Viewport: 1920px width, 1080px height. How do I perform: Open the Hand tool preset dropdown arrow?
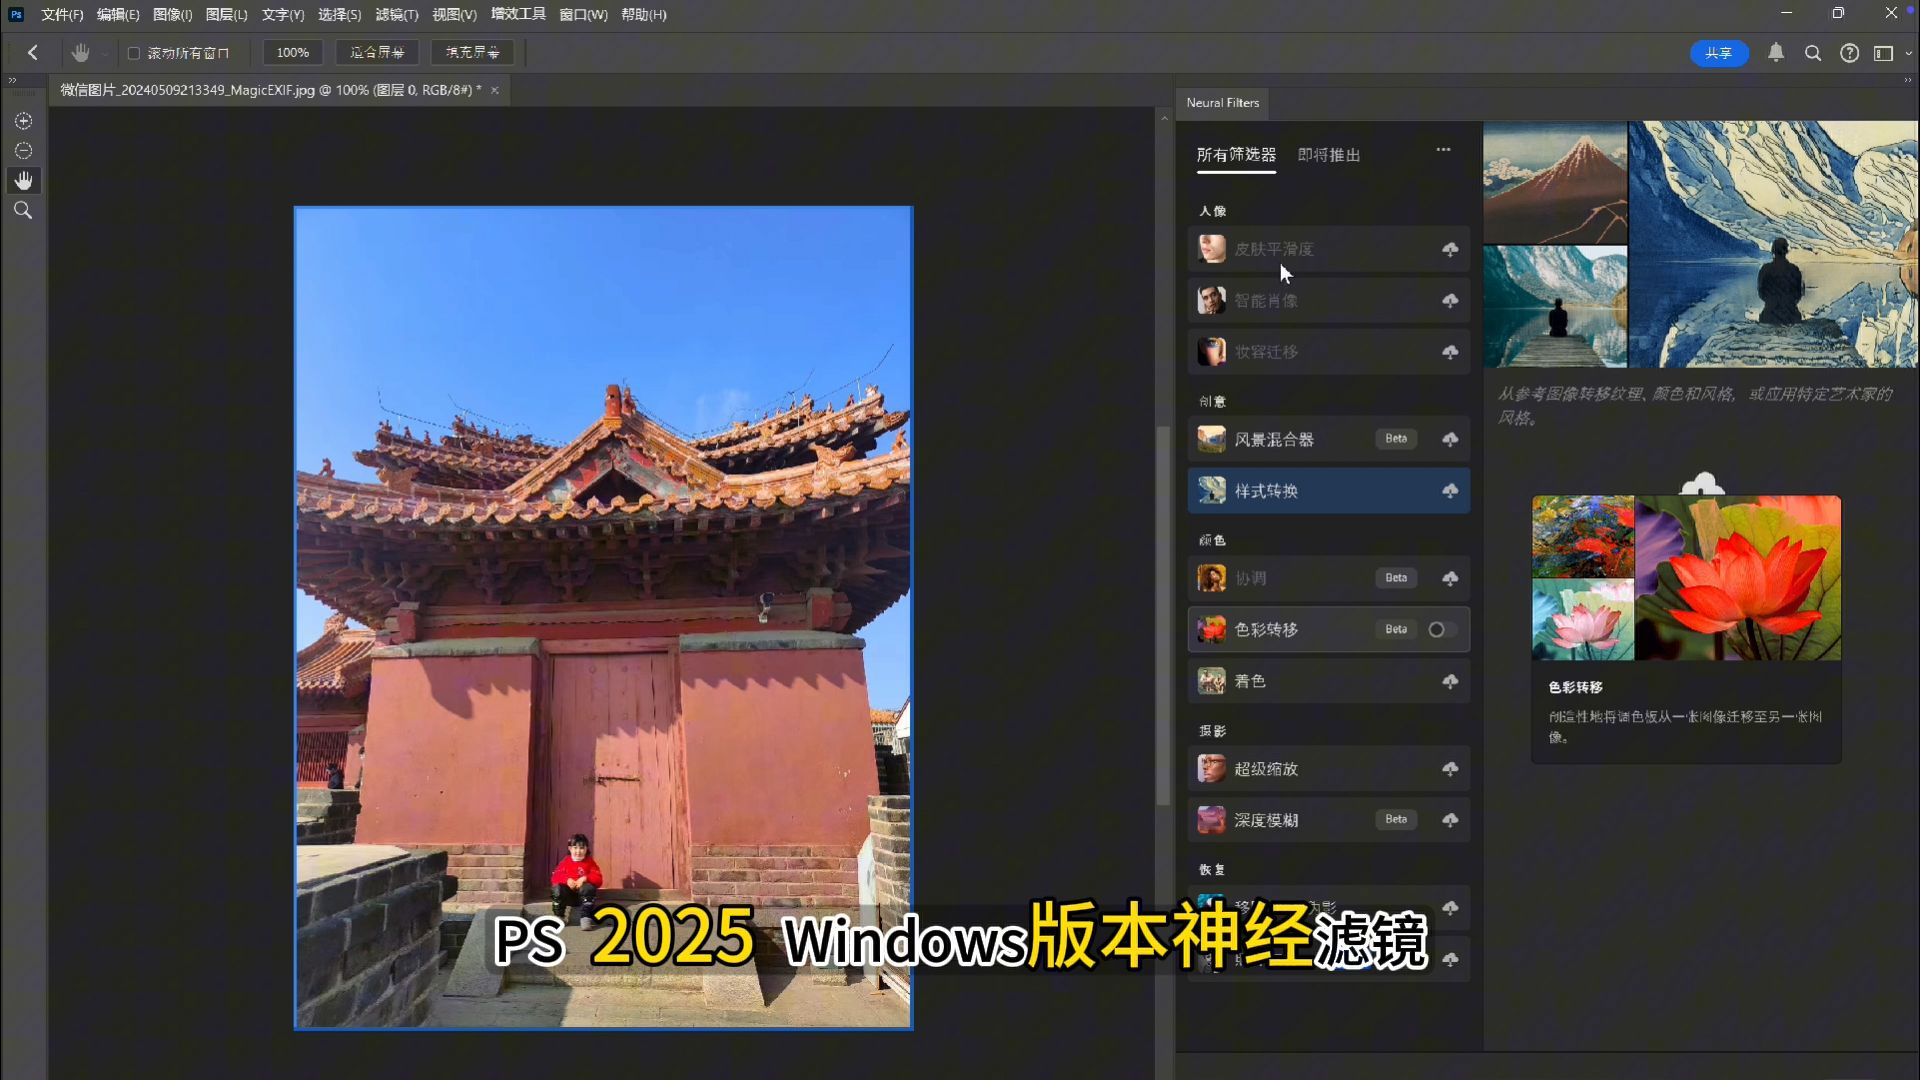click(x=104, y=53)
